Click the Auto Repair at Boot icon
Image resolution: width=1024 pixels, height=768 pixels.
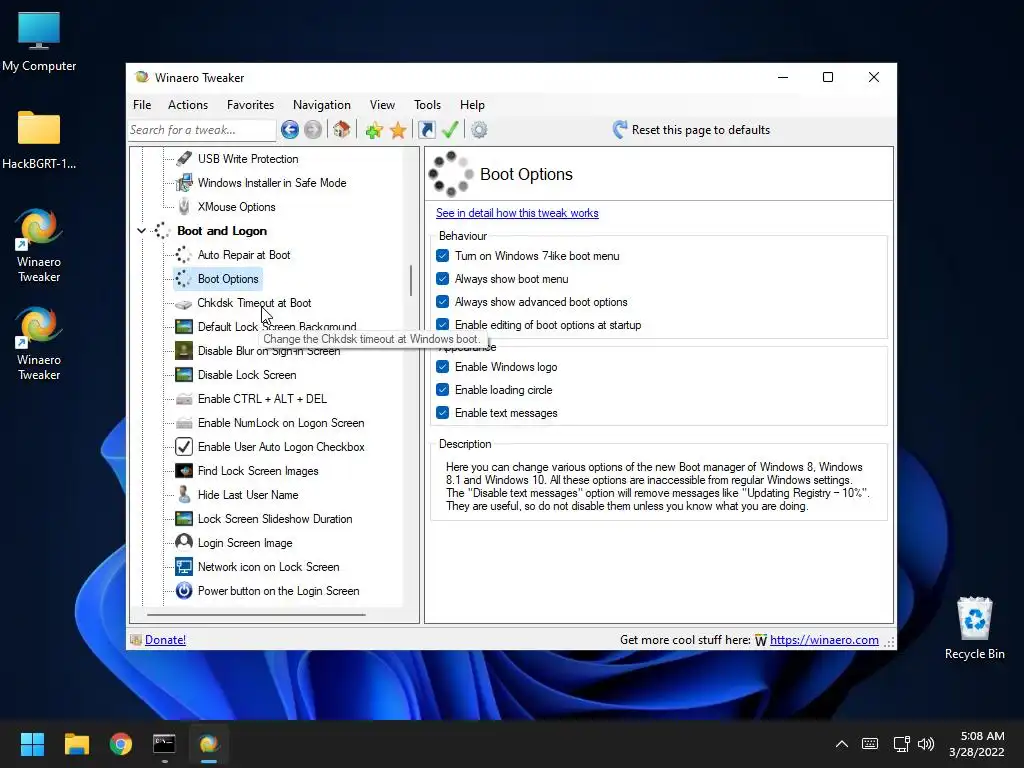(x=184, y=255)
